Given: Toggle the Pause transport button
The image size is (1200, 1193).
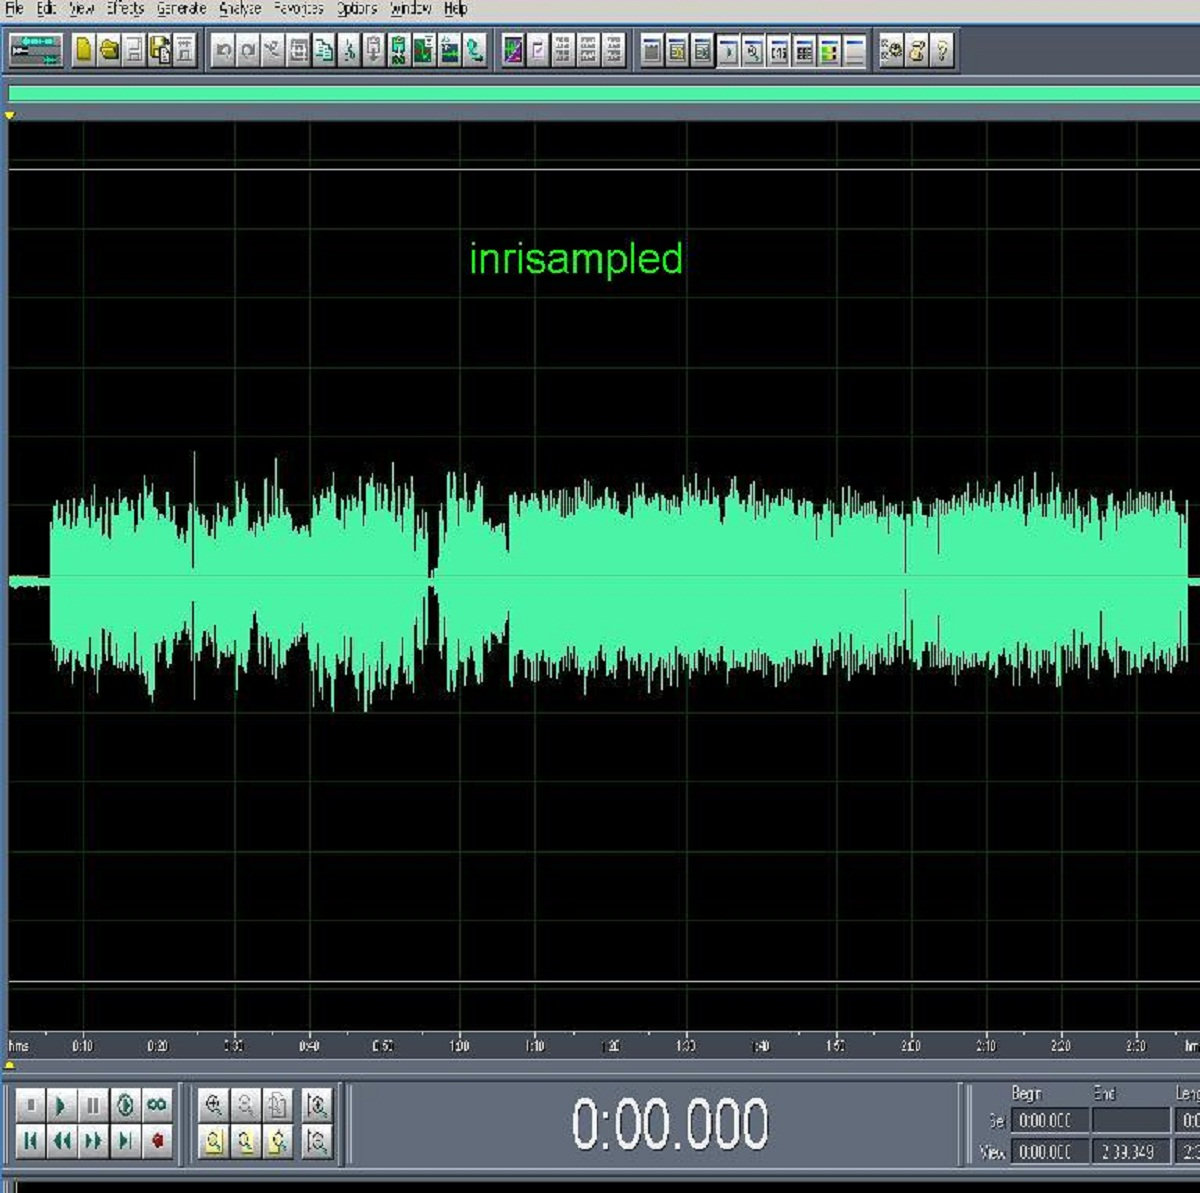Looking at the screenshot, I should (x=93, y=1106).
